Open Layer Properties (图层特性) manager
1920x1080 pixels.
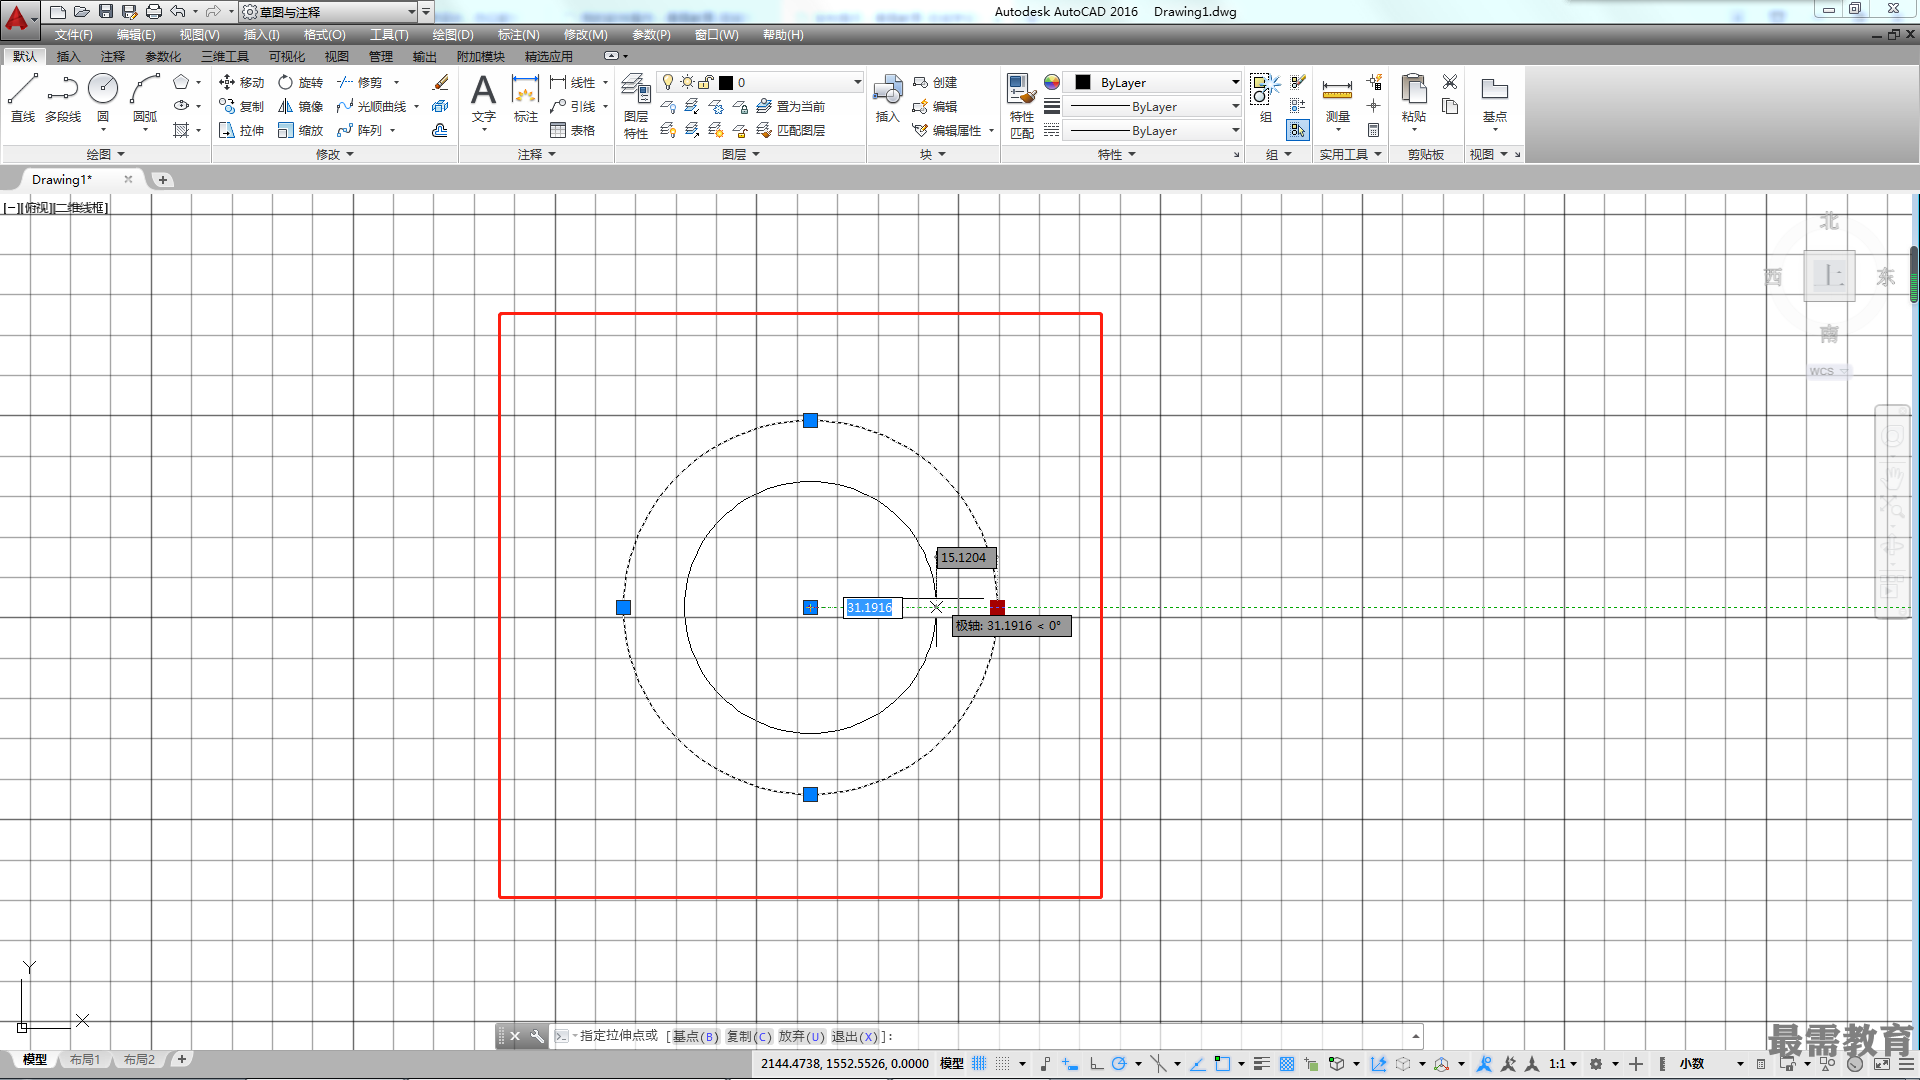[x=636, y=105]
